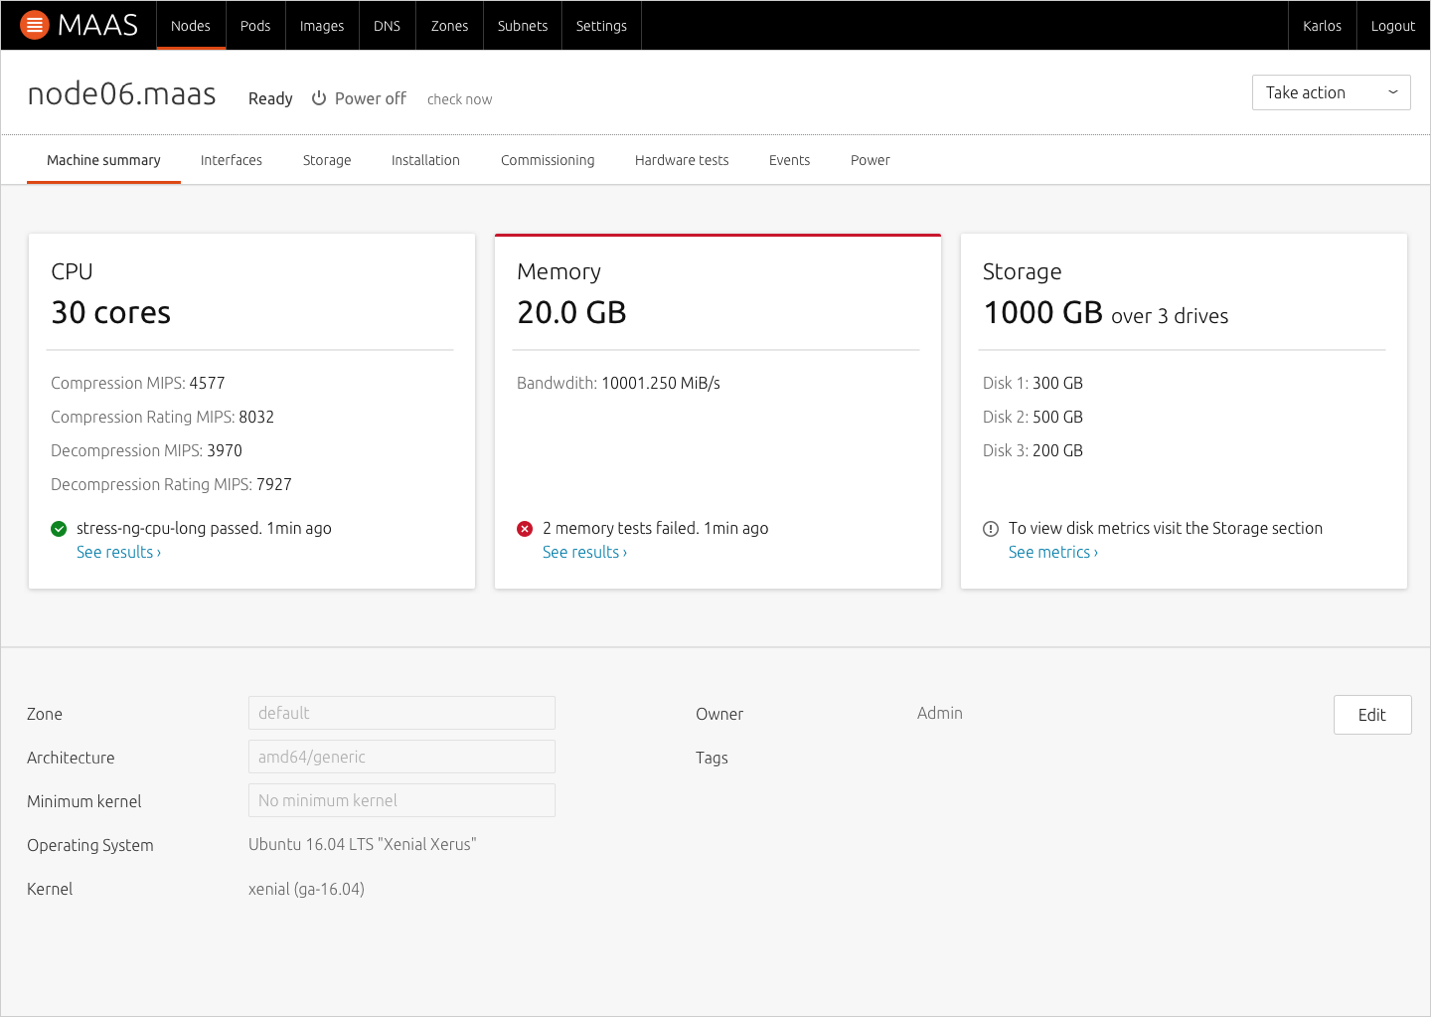Open the Commissioning tab
The width and height of the screenshot is (1431, 1017).
coord(547,160)
